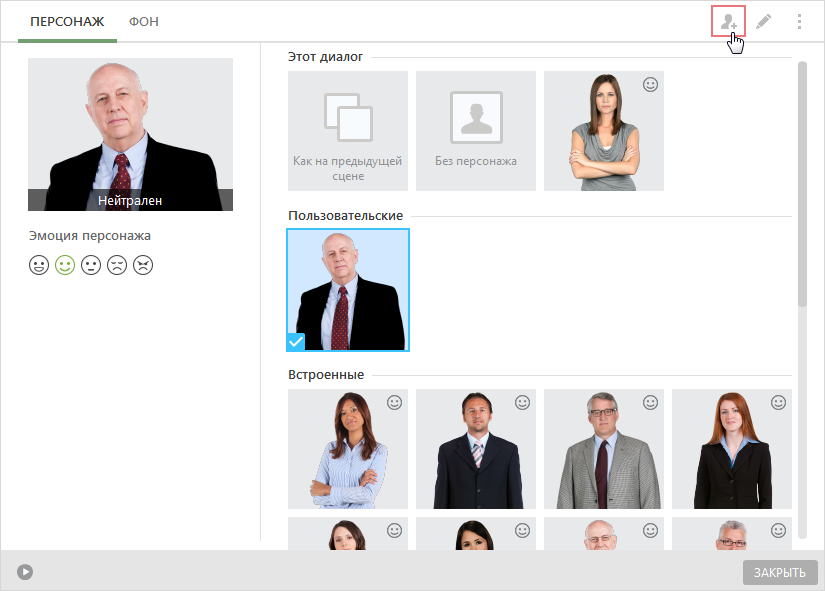Select the angry emotion face
825x591 pixels.
(x=143, y=265)
